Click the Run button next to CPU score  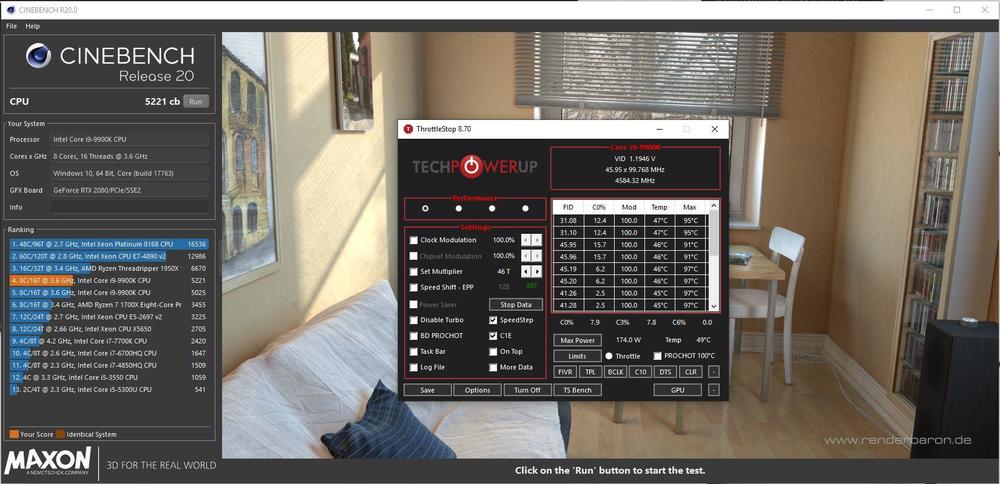coord(196,101)
